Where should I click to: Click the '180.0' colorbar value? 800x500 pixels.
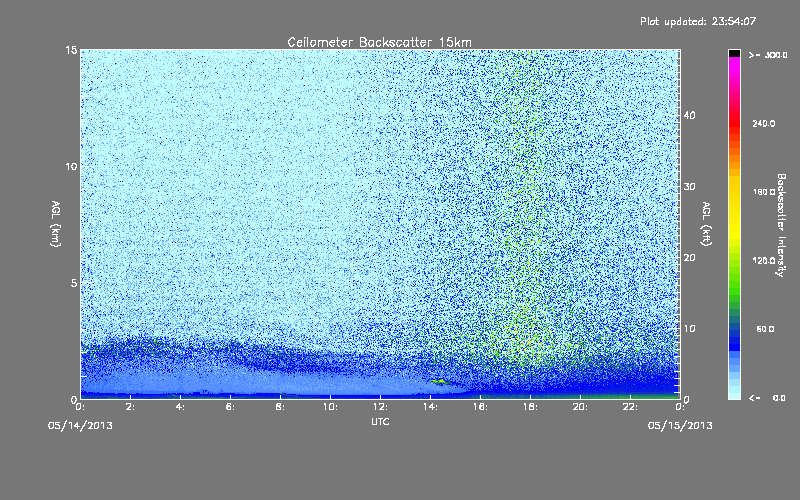[764, 192]
